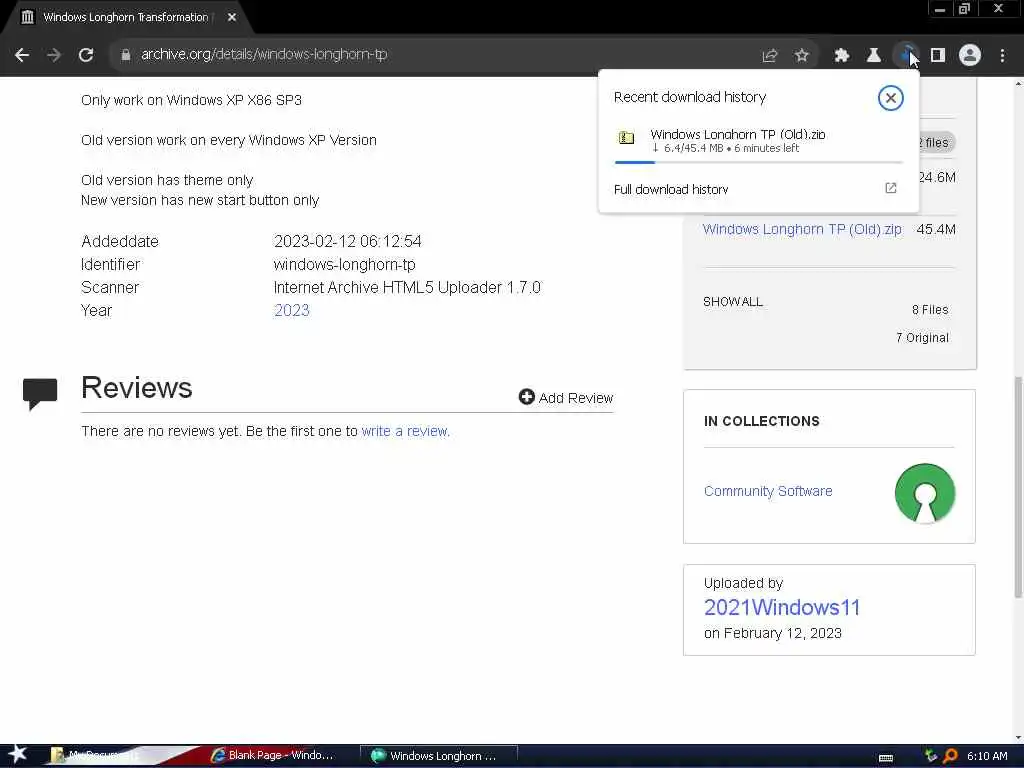
Task: Click the address bar URL
Action: [264, 54]
